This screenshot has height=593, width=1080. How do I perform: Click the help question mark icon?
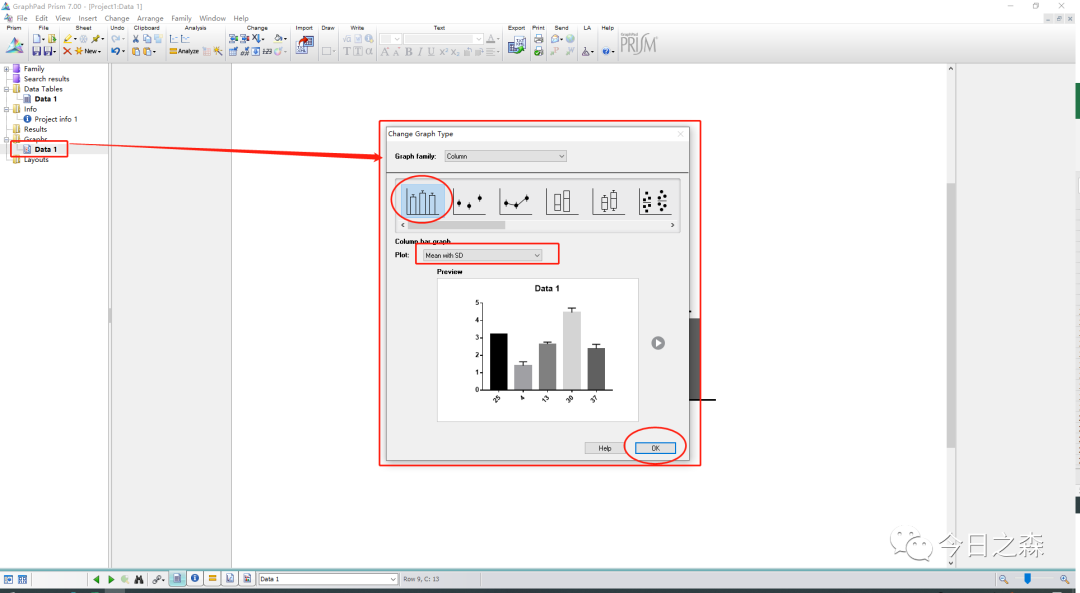coord(605,52)
